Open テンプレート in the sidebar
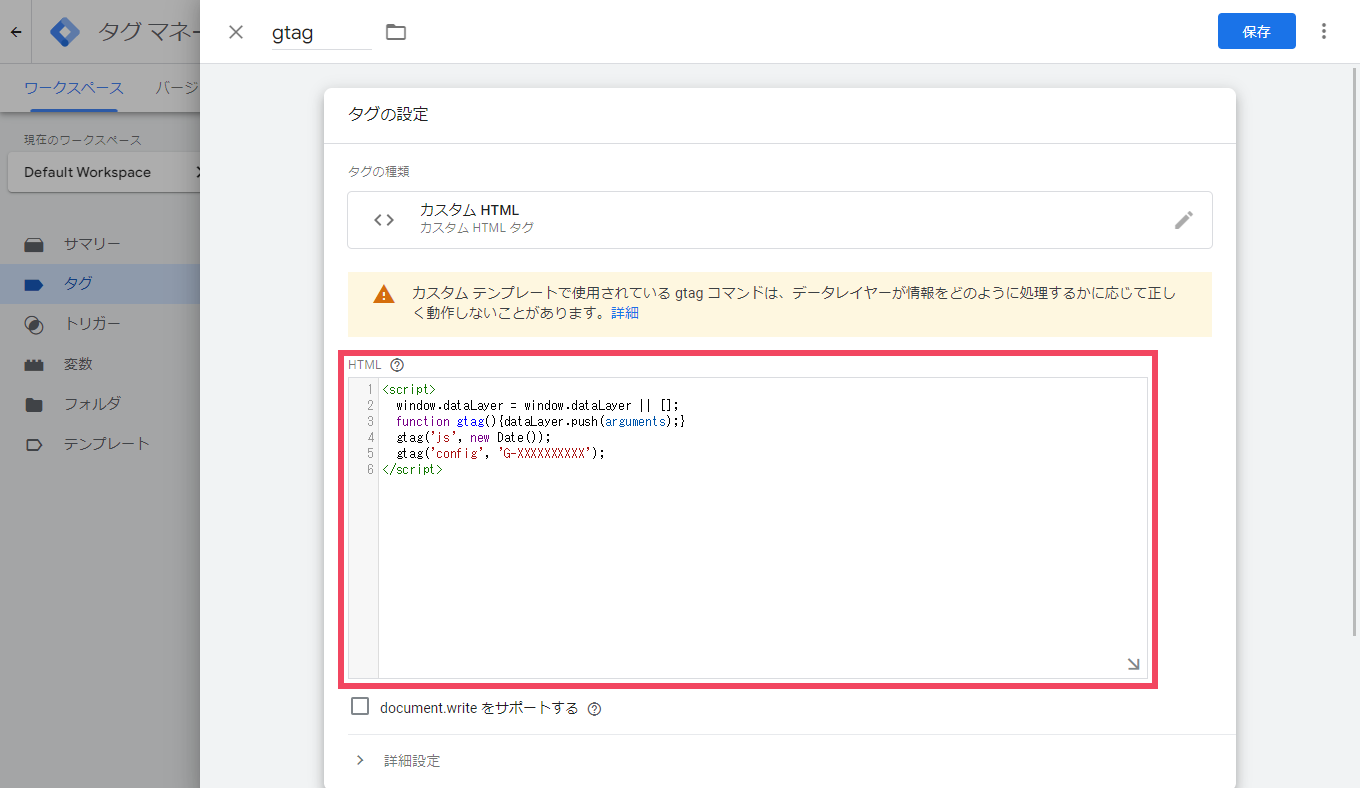 [x=106, y=444]
